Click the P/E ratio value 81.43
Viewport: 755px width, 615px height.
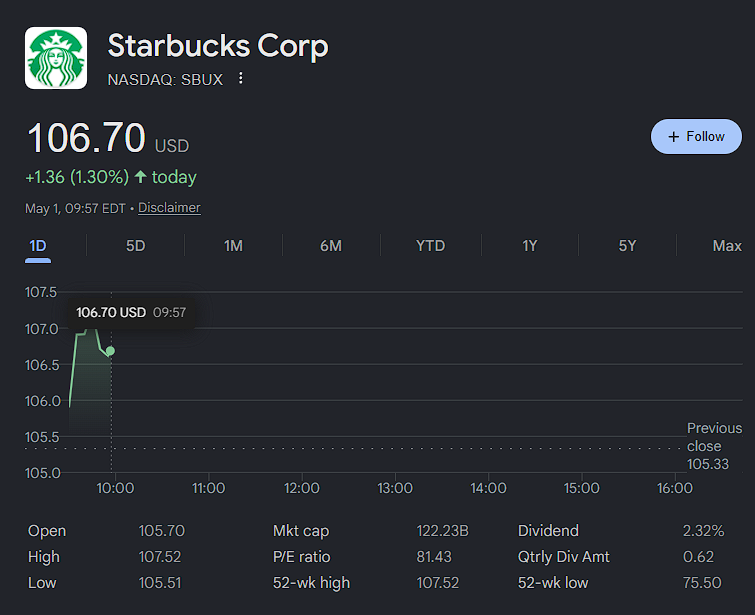tap(434, 557)
